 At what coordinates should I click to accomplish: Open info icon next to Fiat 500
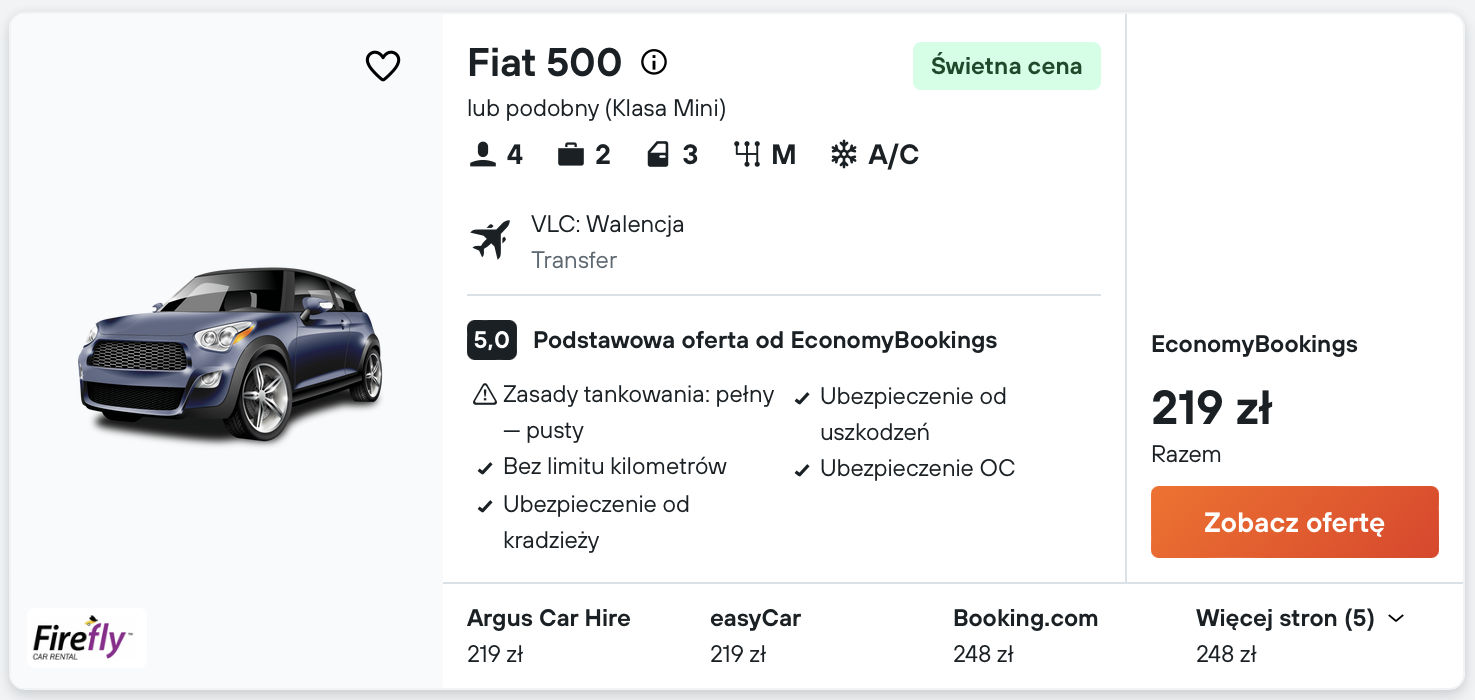654,63
